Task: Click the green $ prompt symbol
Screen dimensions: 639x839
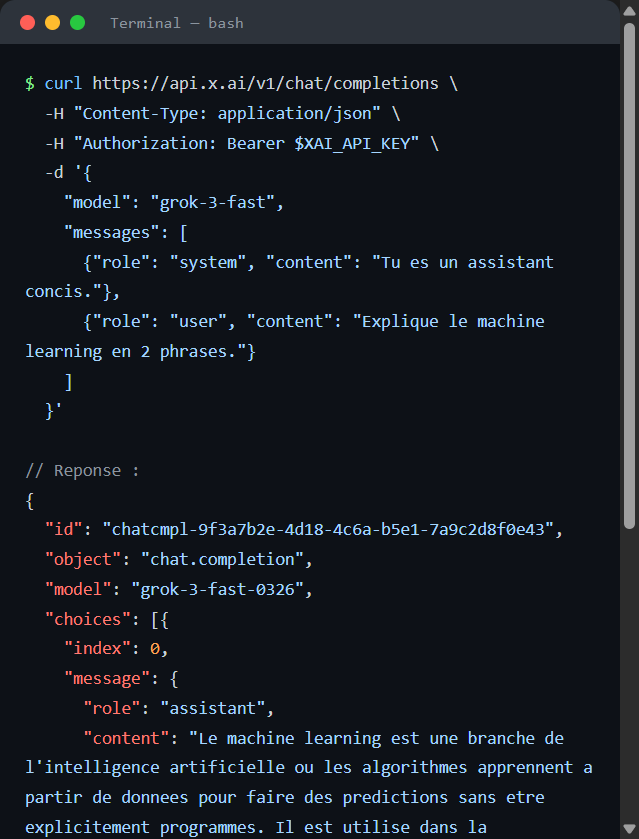Action: (x=30, y=83)
